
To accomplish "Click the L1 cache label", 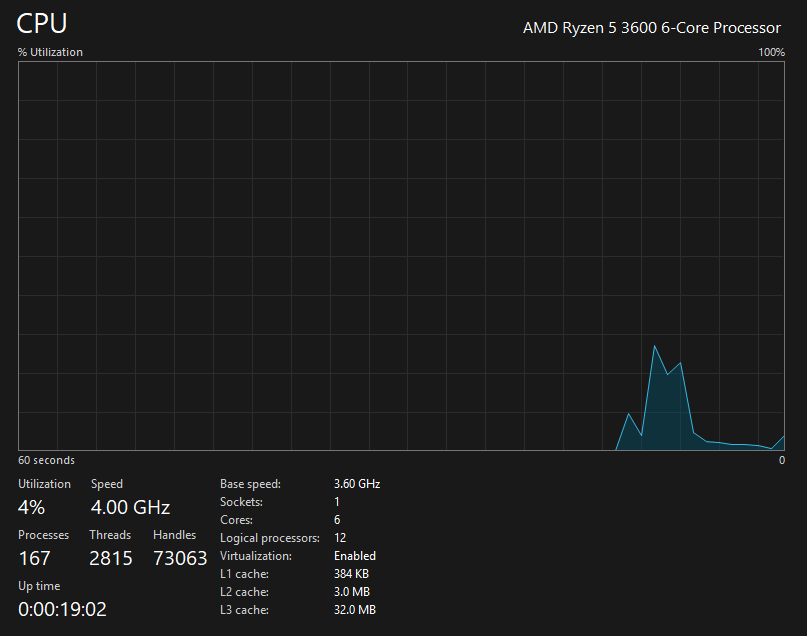I will click(x=244, y=574).
